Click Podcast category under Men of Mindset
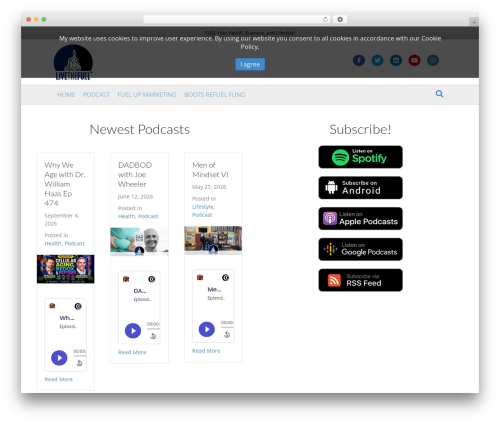 tap(202, 215)
